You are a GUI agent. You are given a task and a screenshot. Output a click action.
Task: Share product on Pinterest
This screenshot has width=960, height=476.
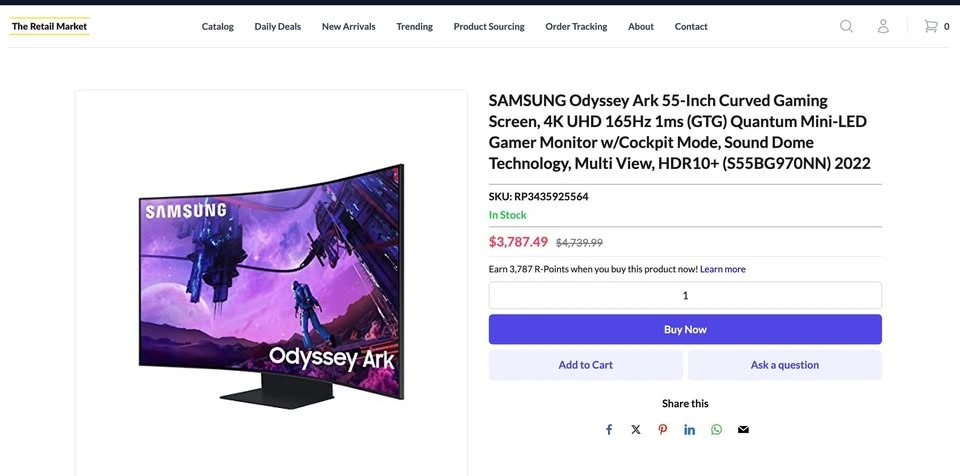(x=663, y=430)
